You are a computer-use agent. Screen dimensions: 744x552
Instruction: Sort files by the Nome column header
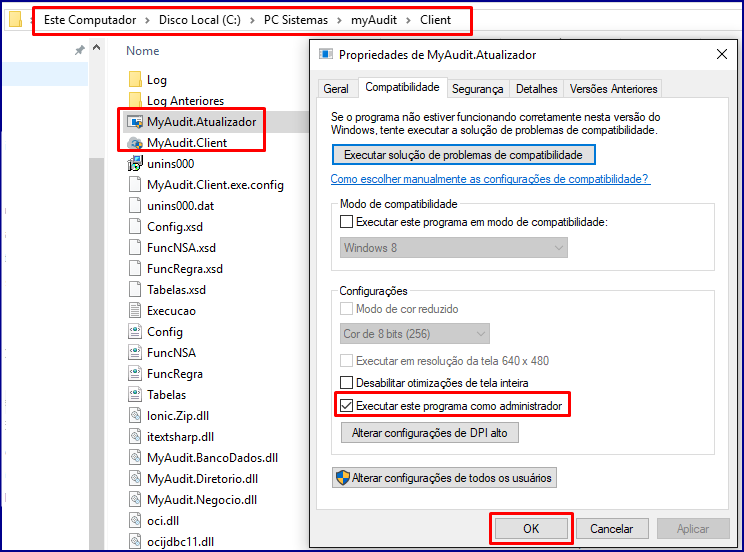pos(143,51)
